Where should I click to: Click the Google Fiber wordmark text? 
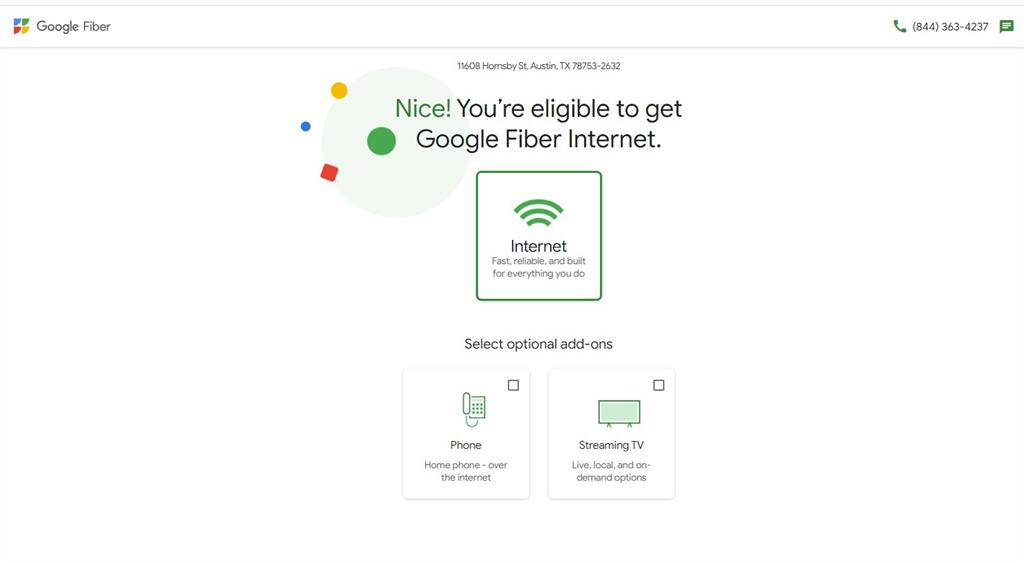click(74, 27)
